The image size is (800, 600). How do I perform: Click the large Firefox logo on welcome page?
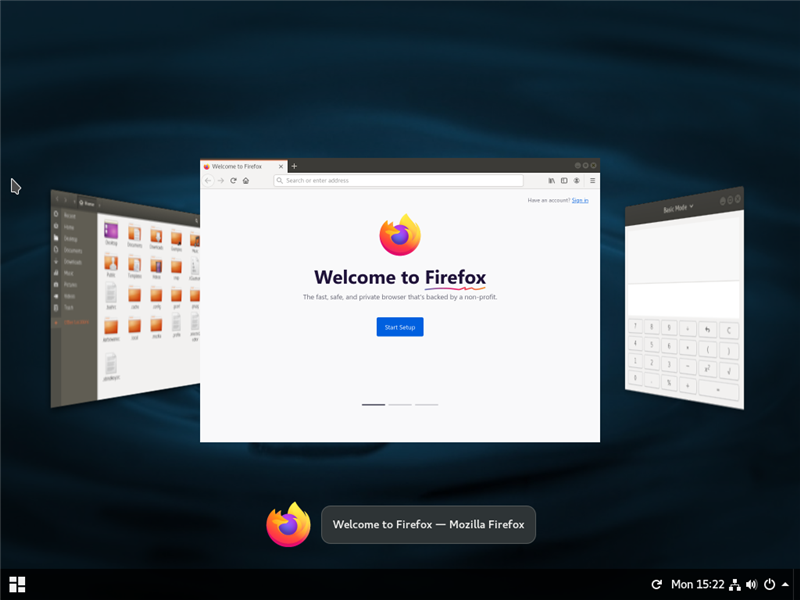coord(400,235)
